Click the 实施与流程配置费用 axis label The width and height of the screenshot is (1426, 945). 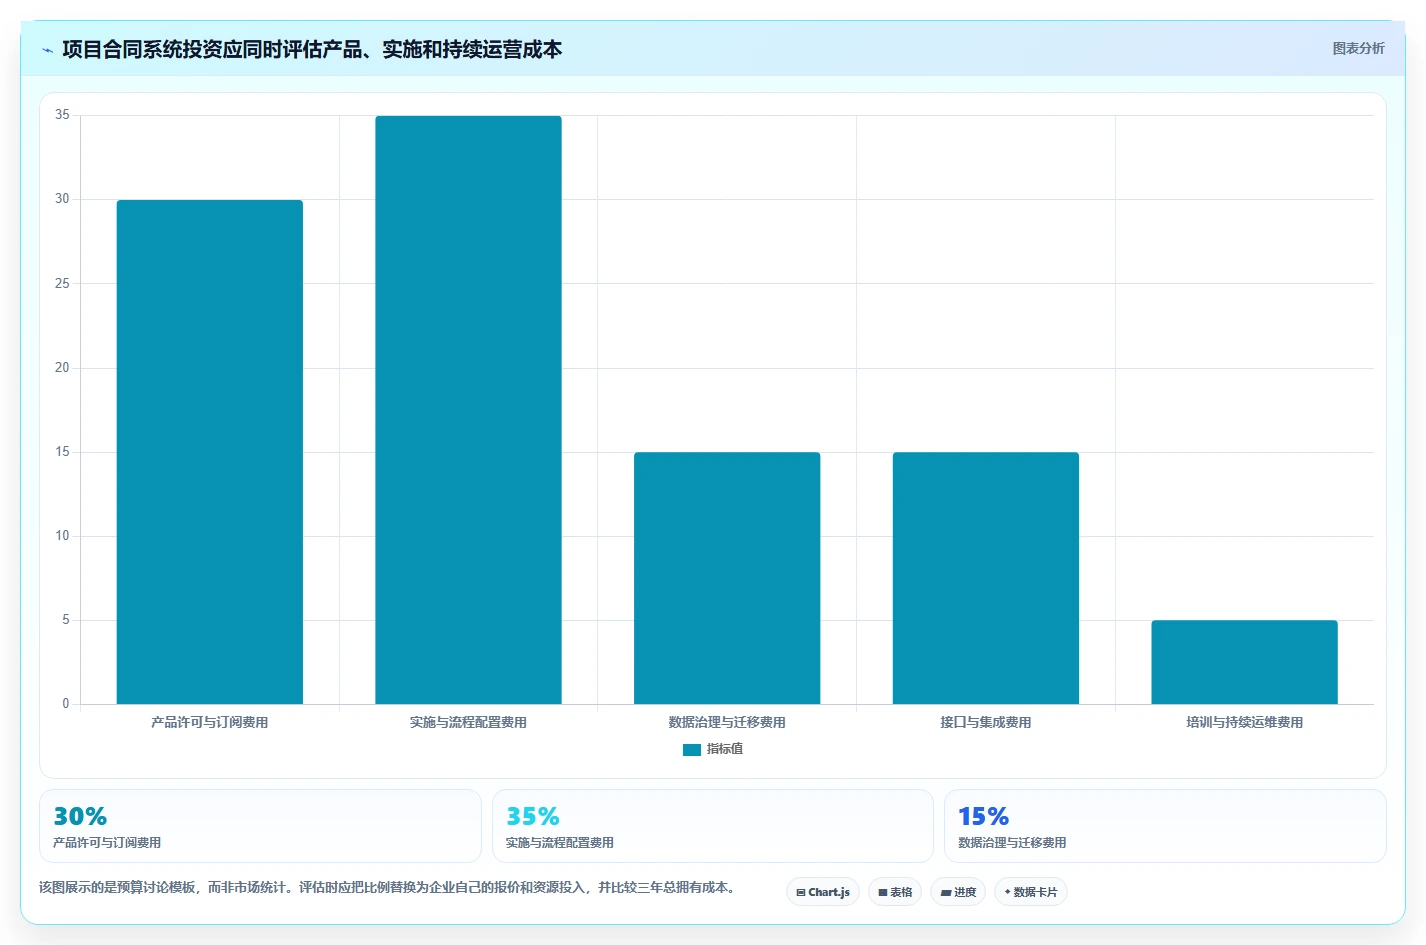pos(468,722)
